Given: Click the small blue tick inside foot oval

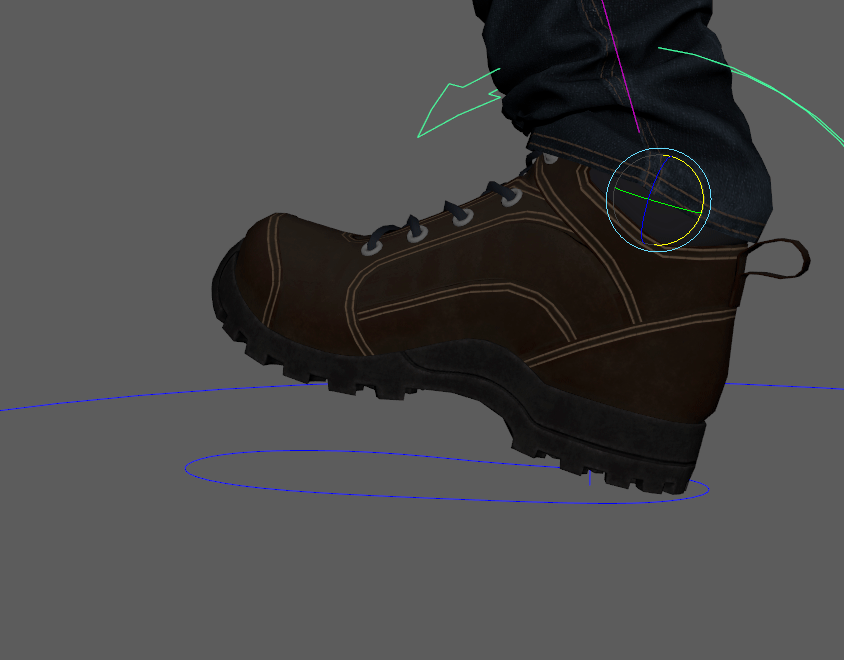Looking at the screenshot, I should (590, 479).
